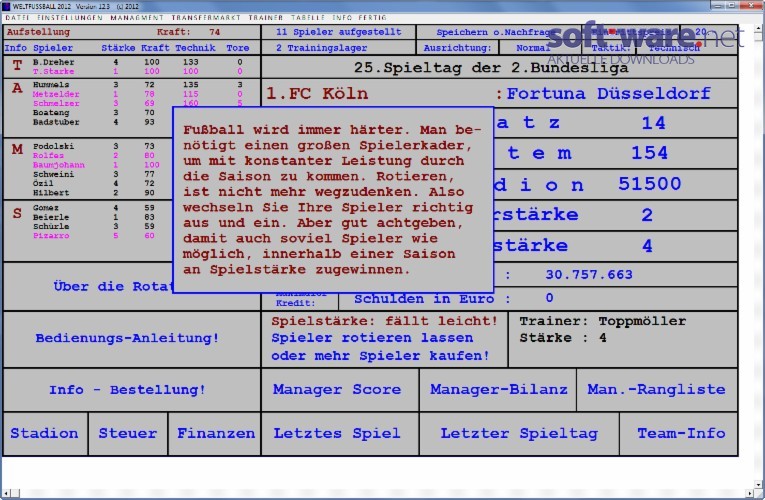
Task: Click the Spieler column header
Action: pos(53,48)
